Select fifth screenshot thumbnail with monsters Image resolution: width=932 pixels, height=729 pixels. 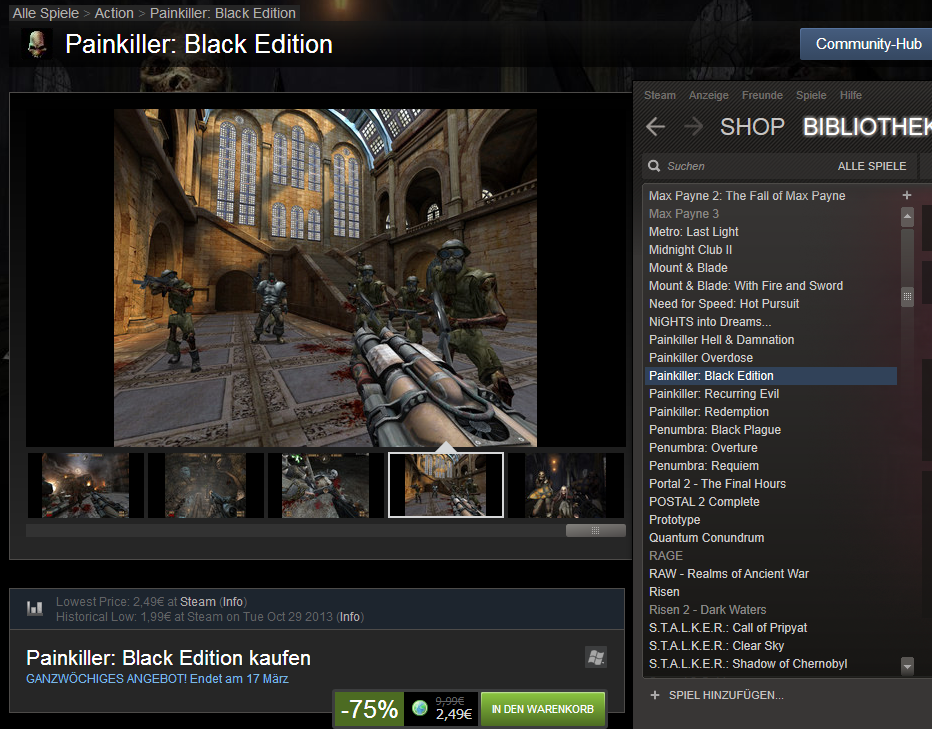point(566,485)
